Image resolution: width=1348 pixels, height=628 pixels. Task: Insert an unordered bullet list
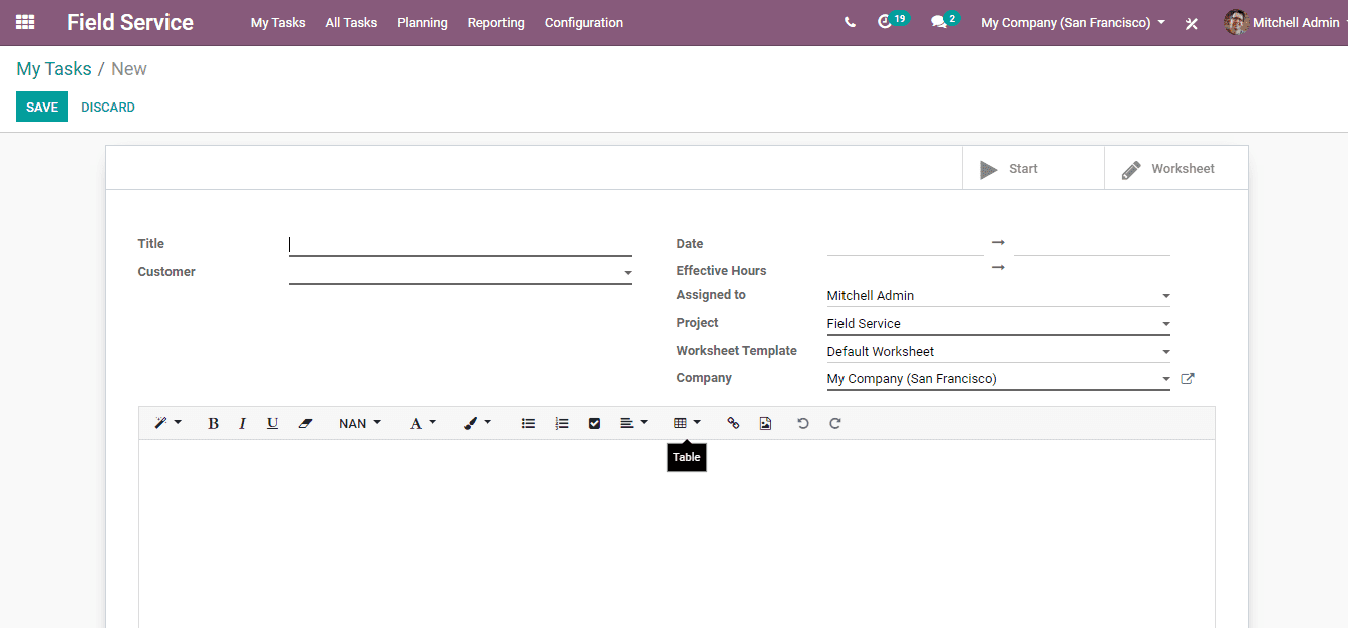tap(528, 423)
